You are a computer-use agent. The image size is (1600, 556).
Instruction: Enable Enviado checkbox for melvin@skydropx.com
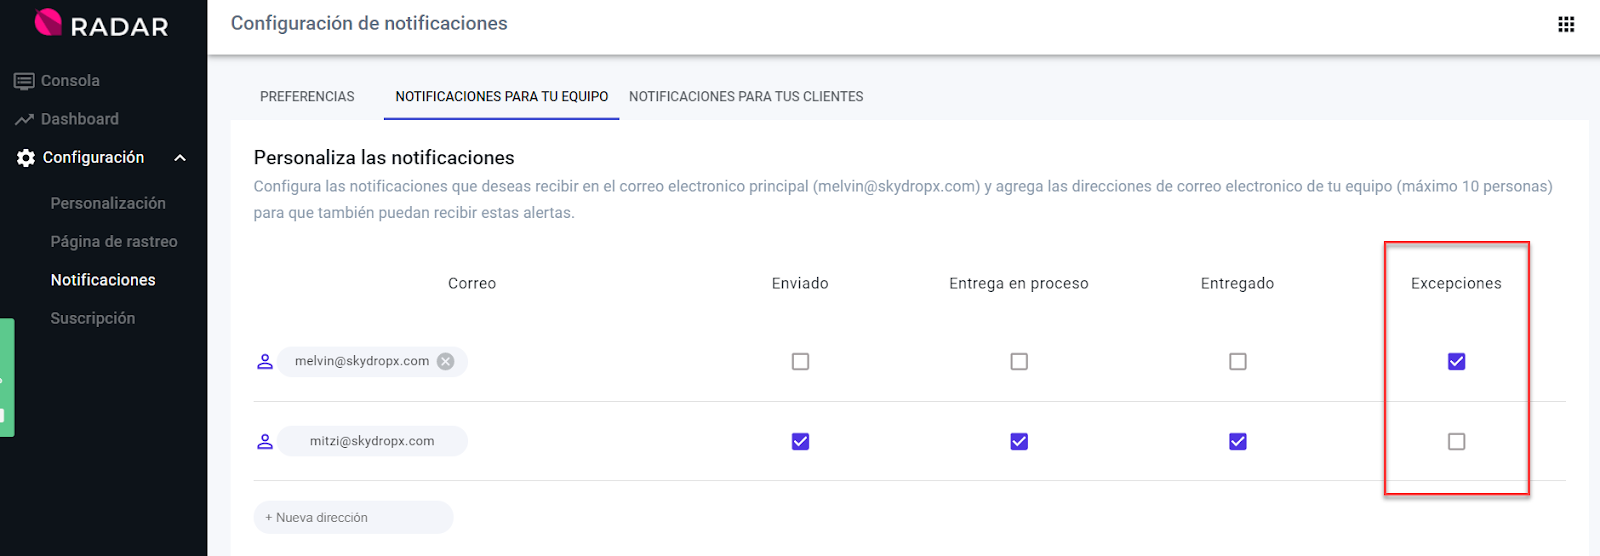coord(800,362)
